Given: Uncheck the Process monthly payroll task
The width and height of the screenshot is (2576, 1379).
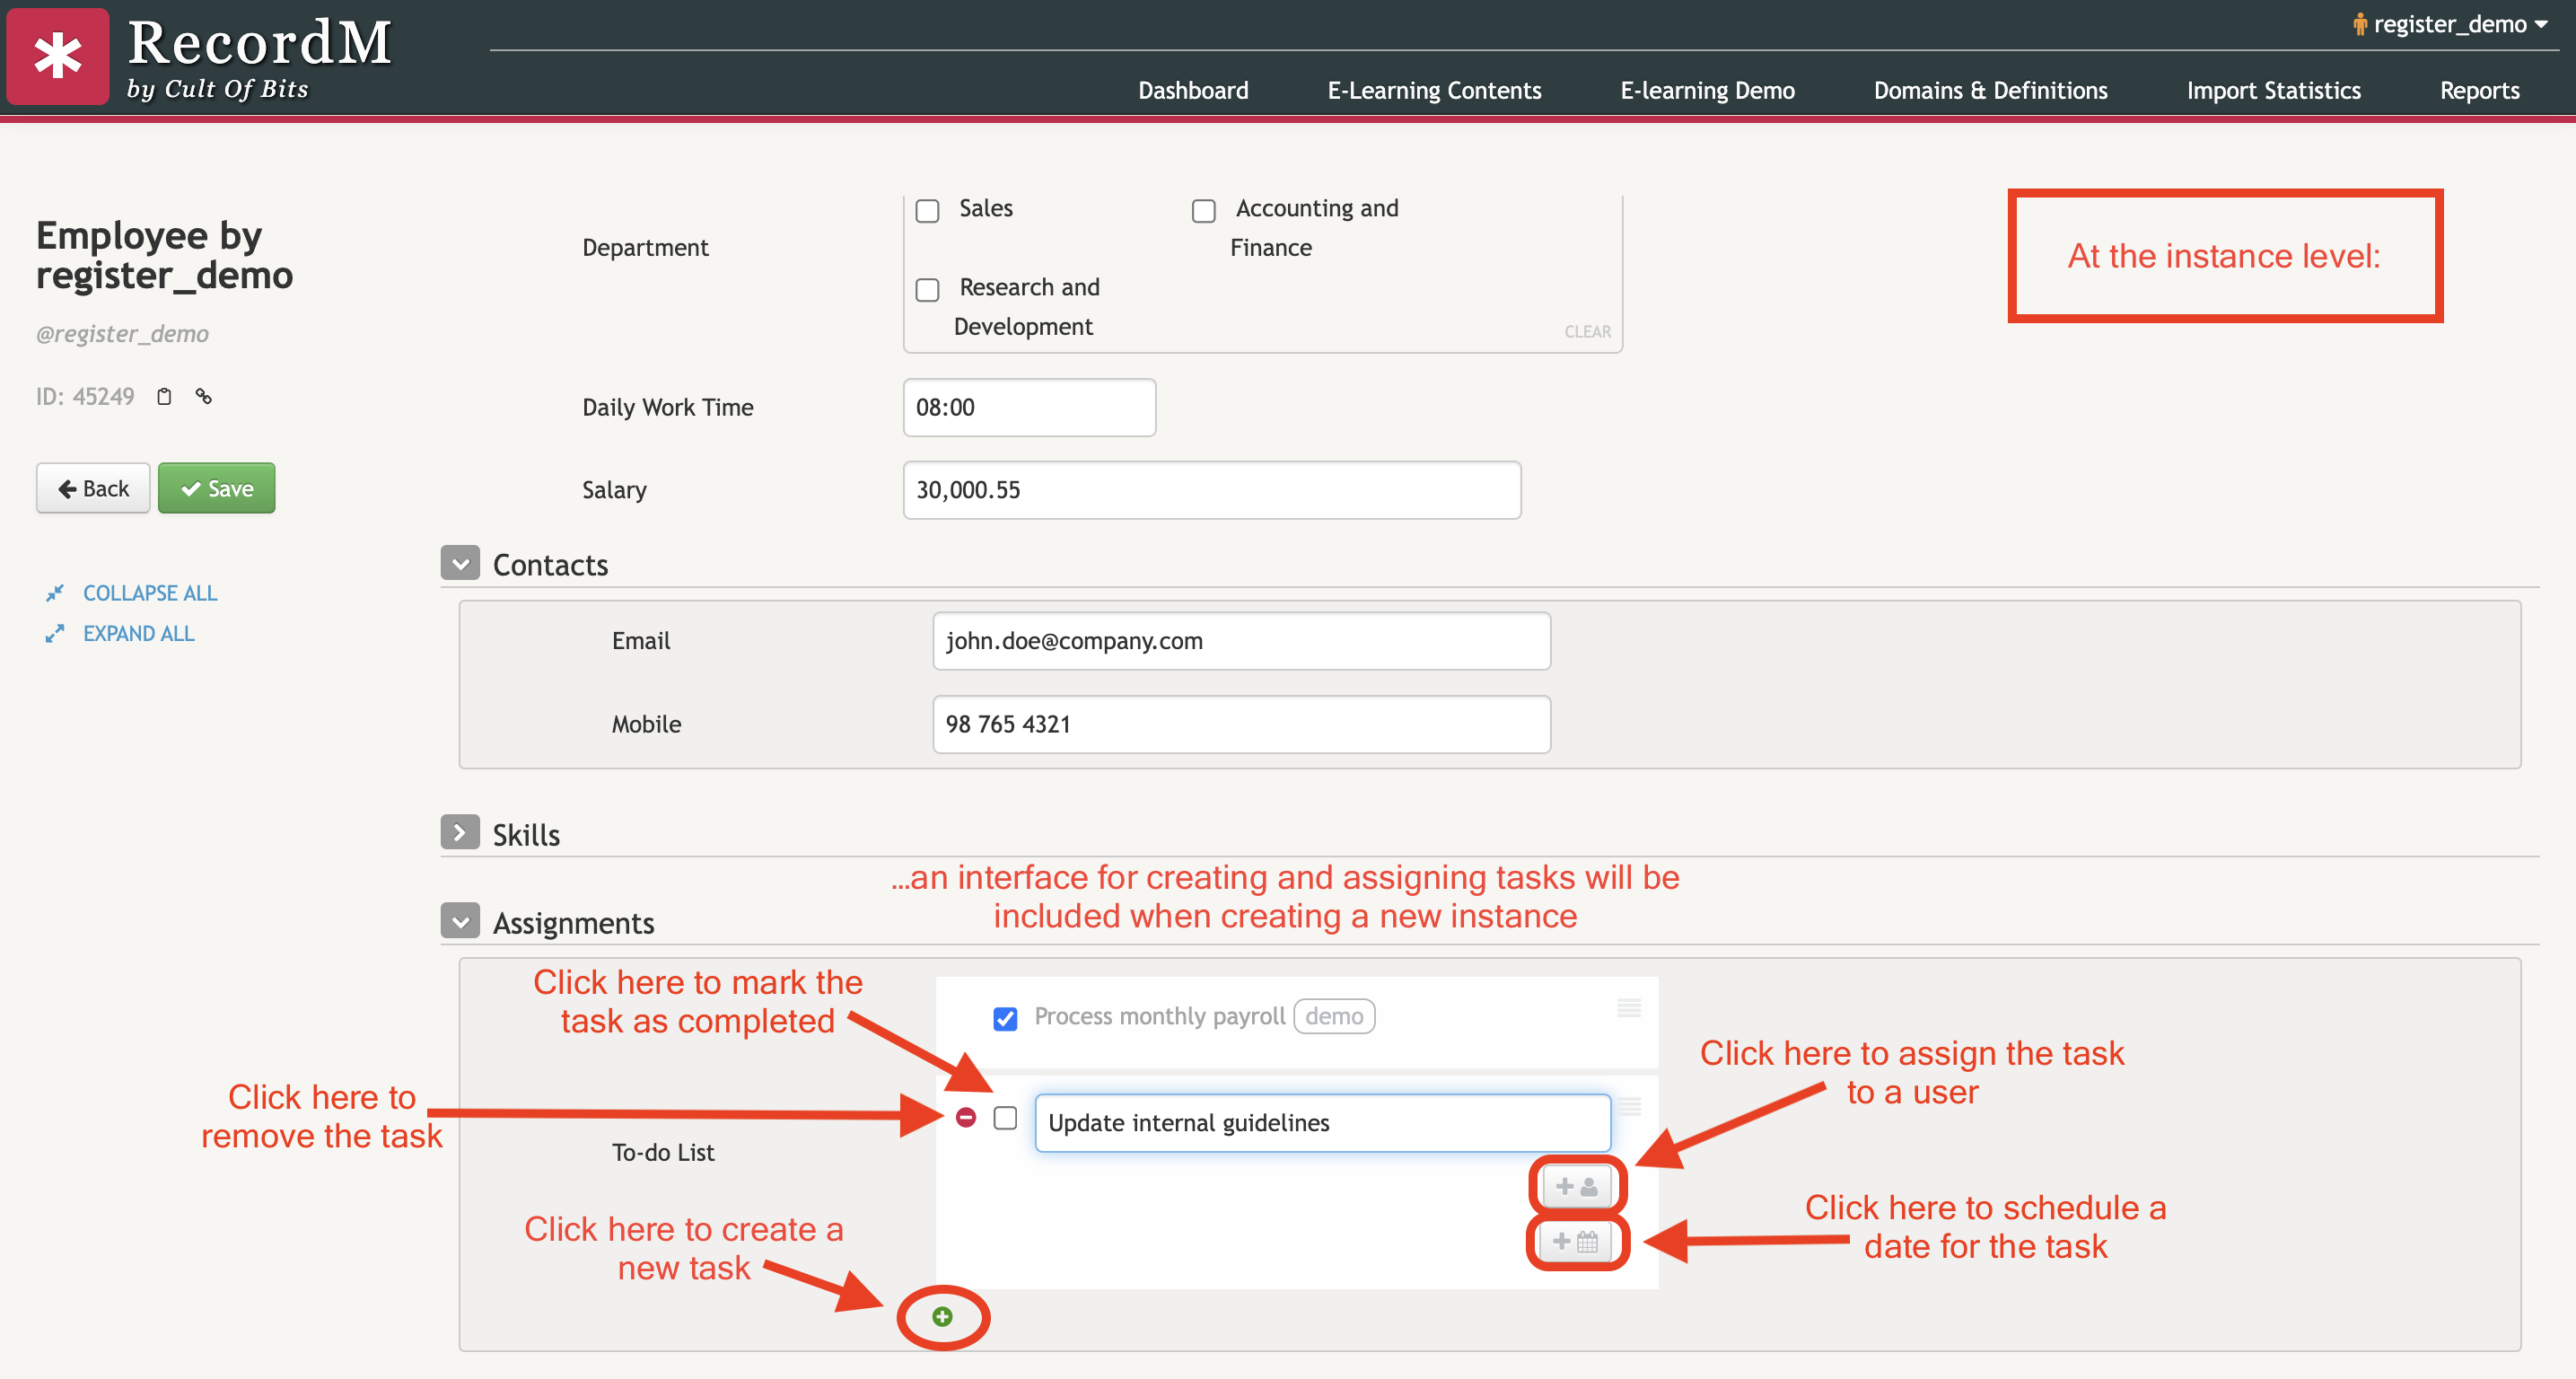Looking at the screenshot, I should coord(1005,1018).
